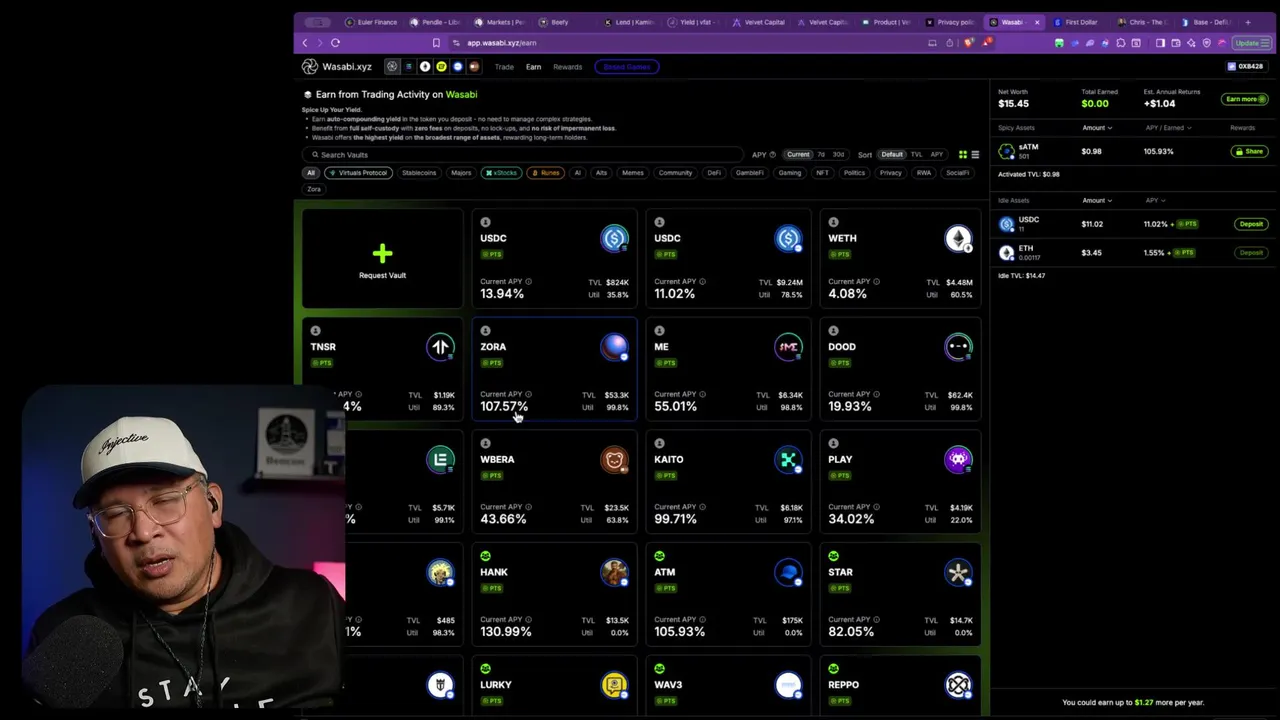This screenshot has width=1280, height=720.
Task: Sort vaults by Default
Action: [x=892, y=155]
